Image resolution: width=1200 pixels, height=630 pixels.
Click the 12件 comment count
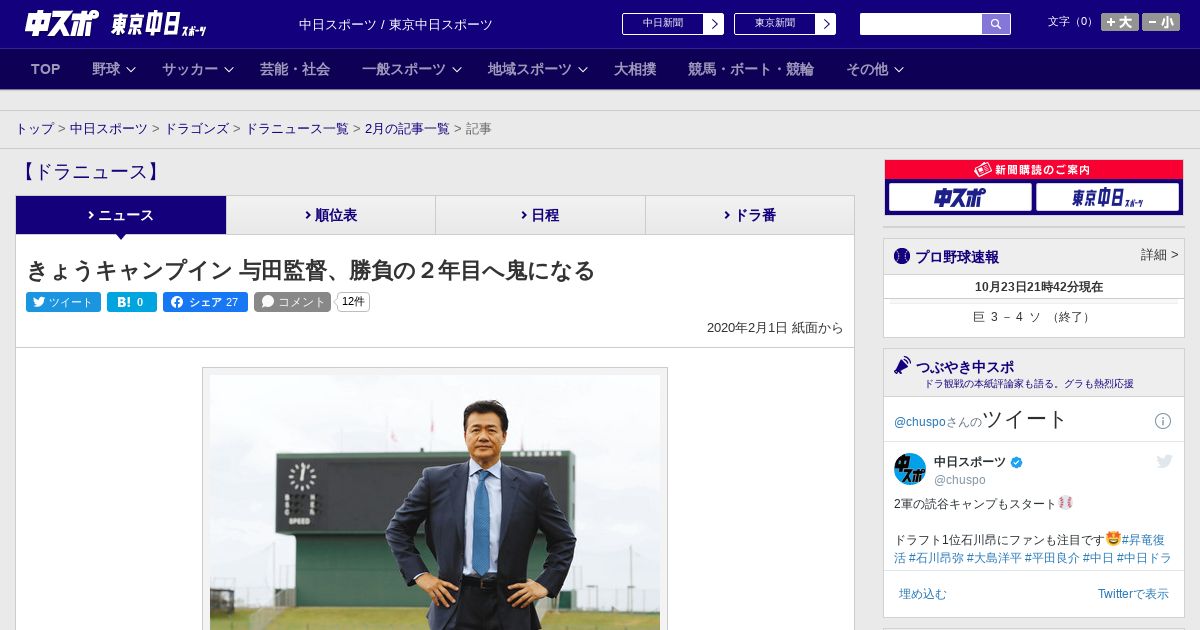[353, 301]
